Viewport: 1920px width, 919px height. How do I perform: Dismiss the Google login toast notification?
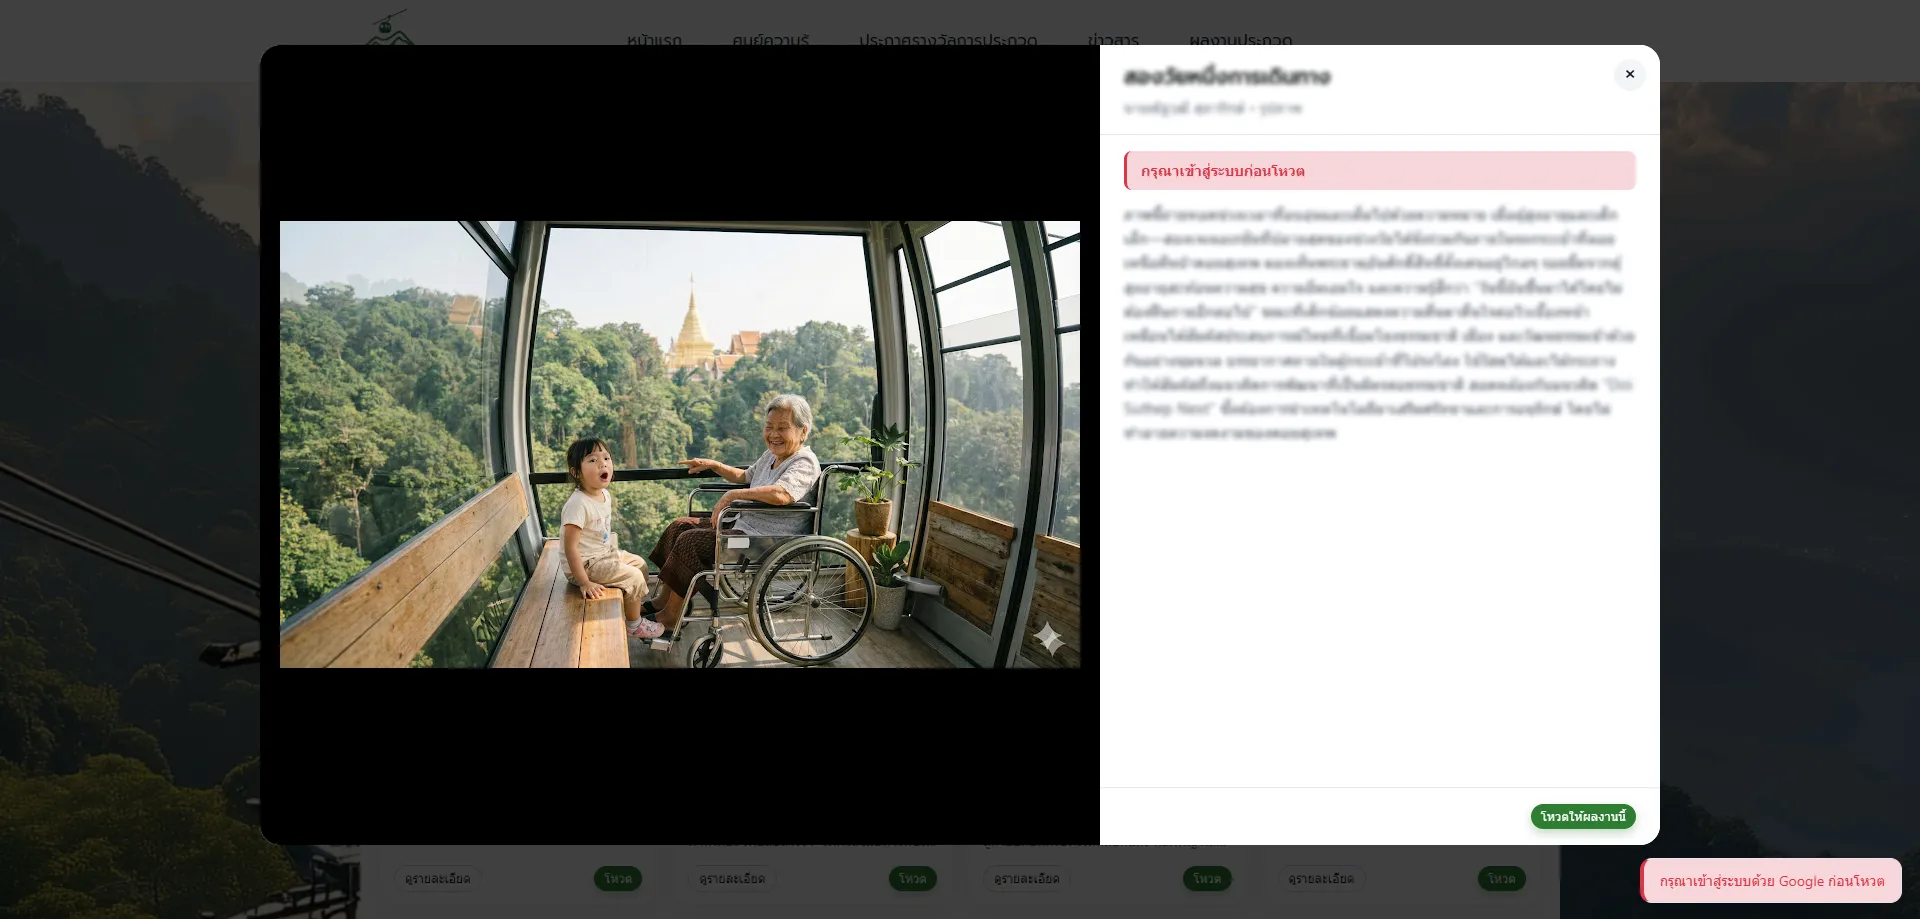[x=1771, y=881]
